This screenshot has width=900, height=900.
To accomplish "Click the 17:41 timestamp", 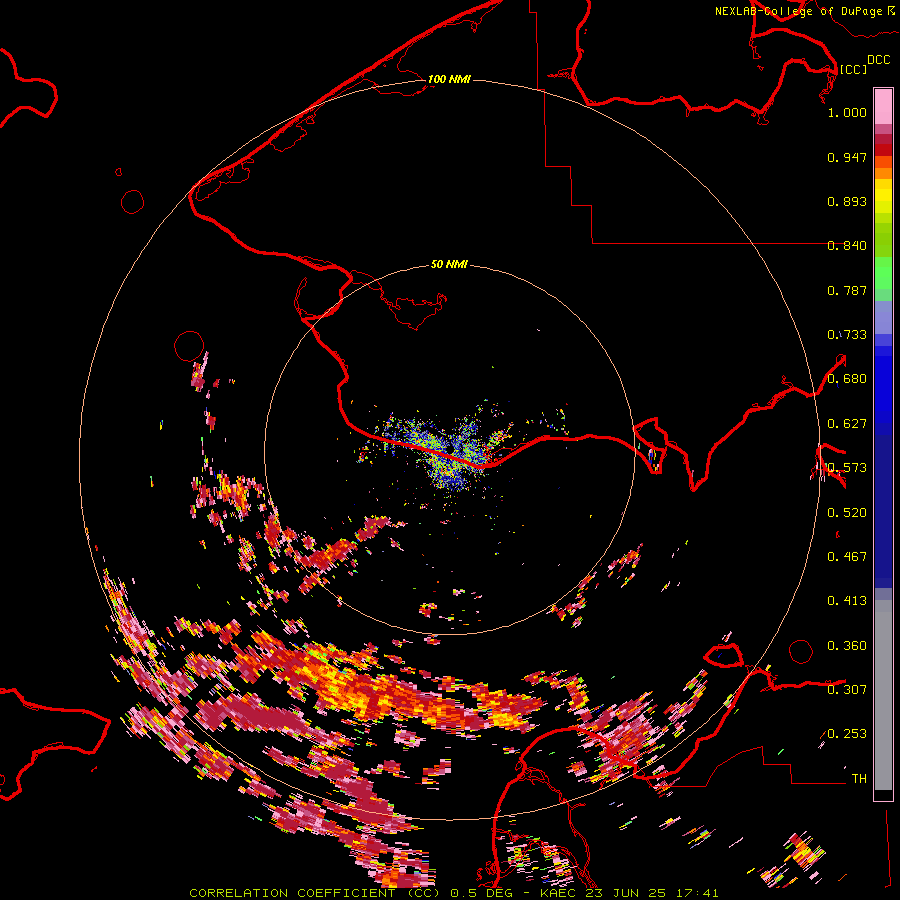I will pos(697,893).
